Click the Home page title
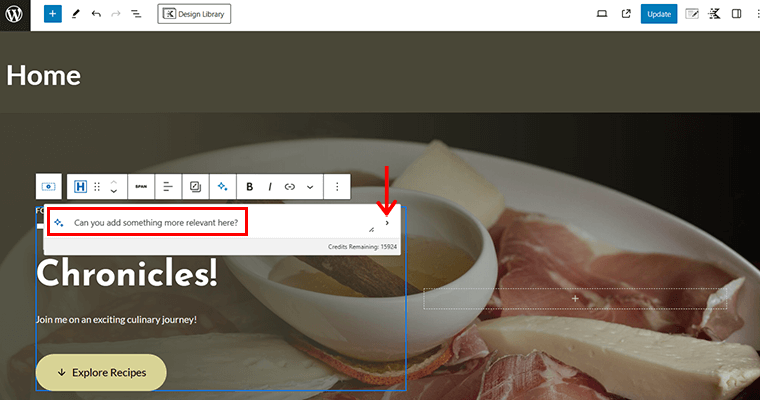Screen dimensions: 760x400 [44, 76]
